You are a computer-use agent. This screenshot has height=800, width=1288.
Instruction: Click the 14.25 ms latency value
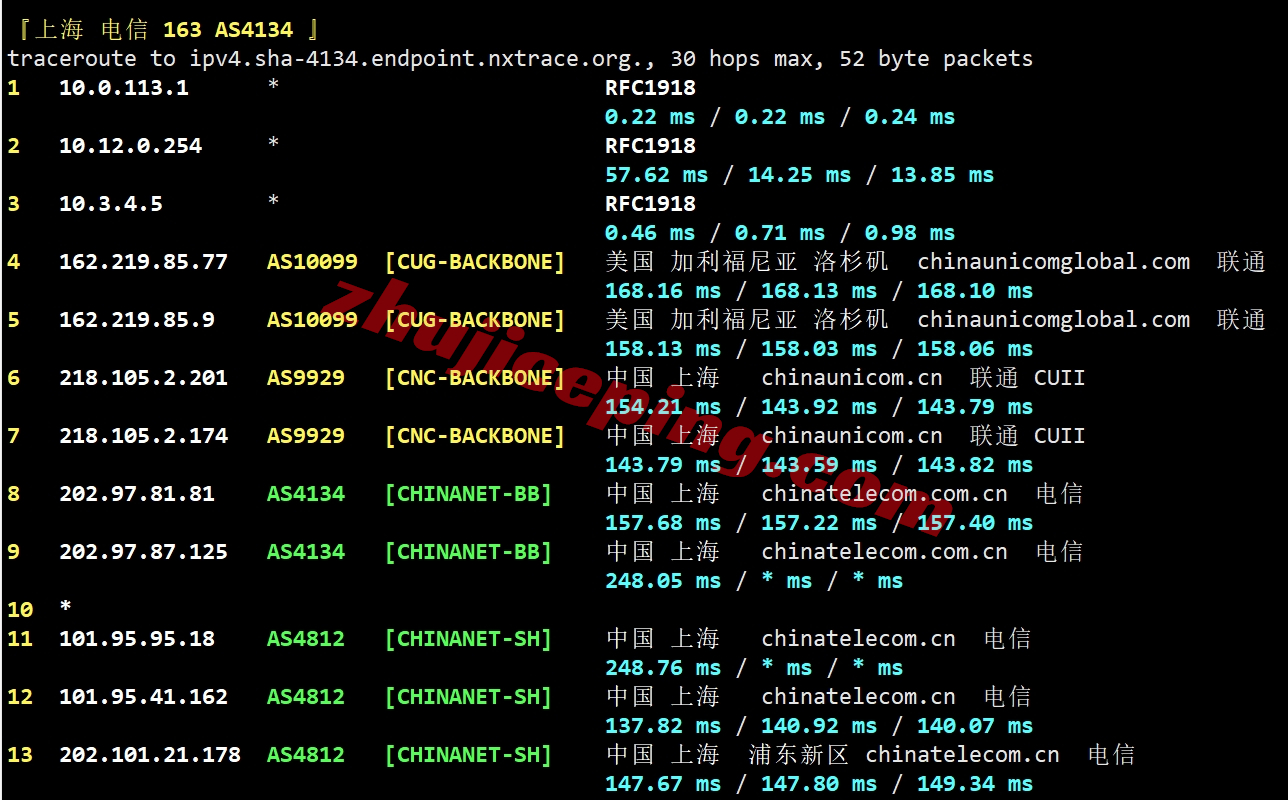(x=800, y=175)
